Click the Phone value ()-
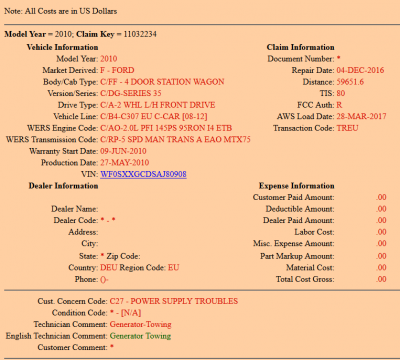 click(x=104, y=279)
